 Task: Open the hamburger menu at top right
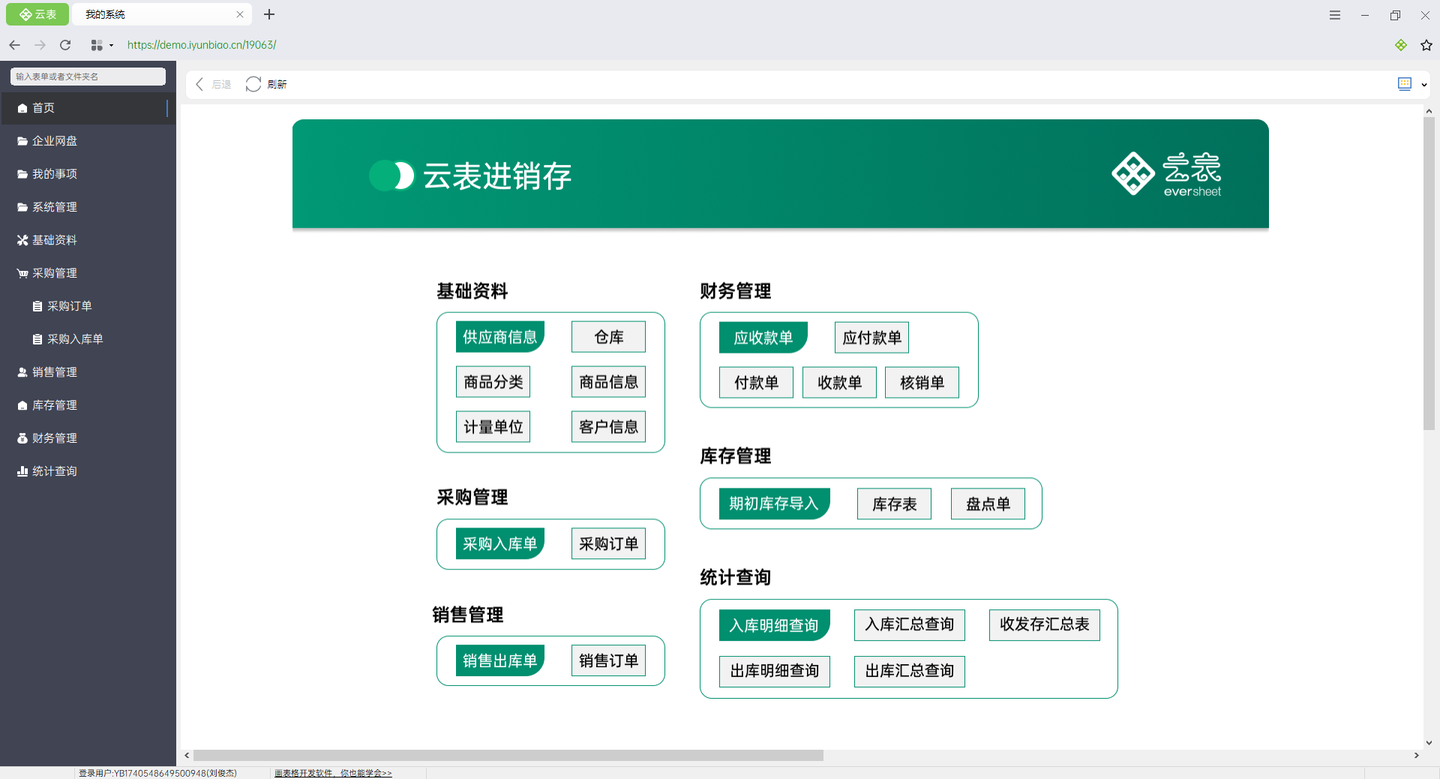click(x=1334, y=14)
